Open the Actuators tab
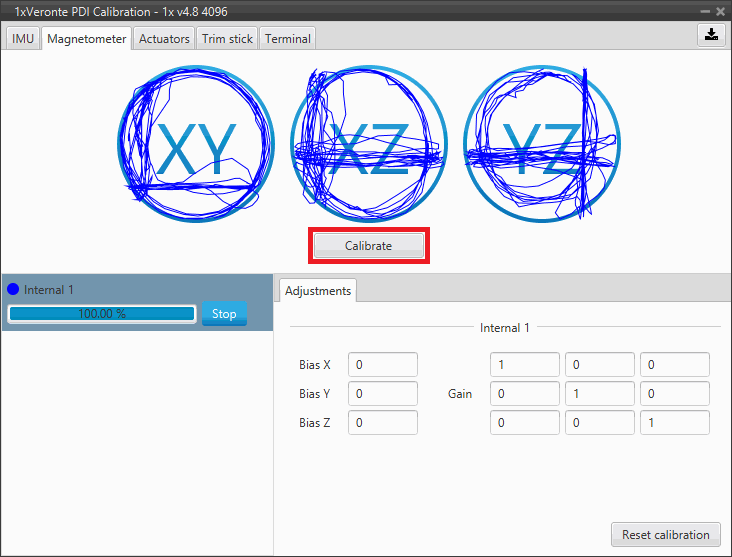Screen dimensions: 732x557 click(x=164, y=39)
